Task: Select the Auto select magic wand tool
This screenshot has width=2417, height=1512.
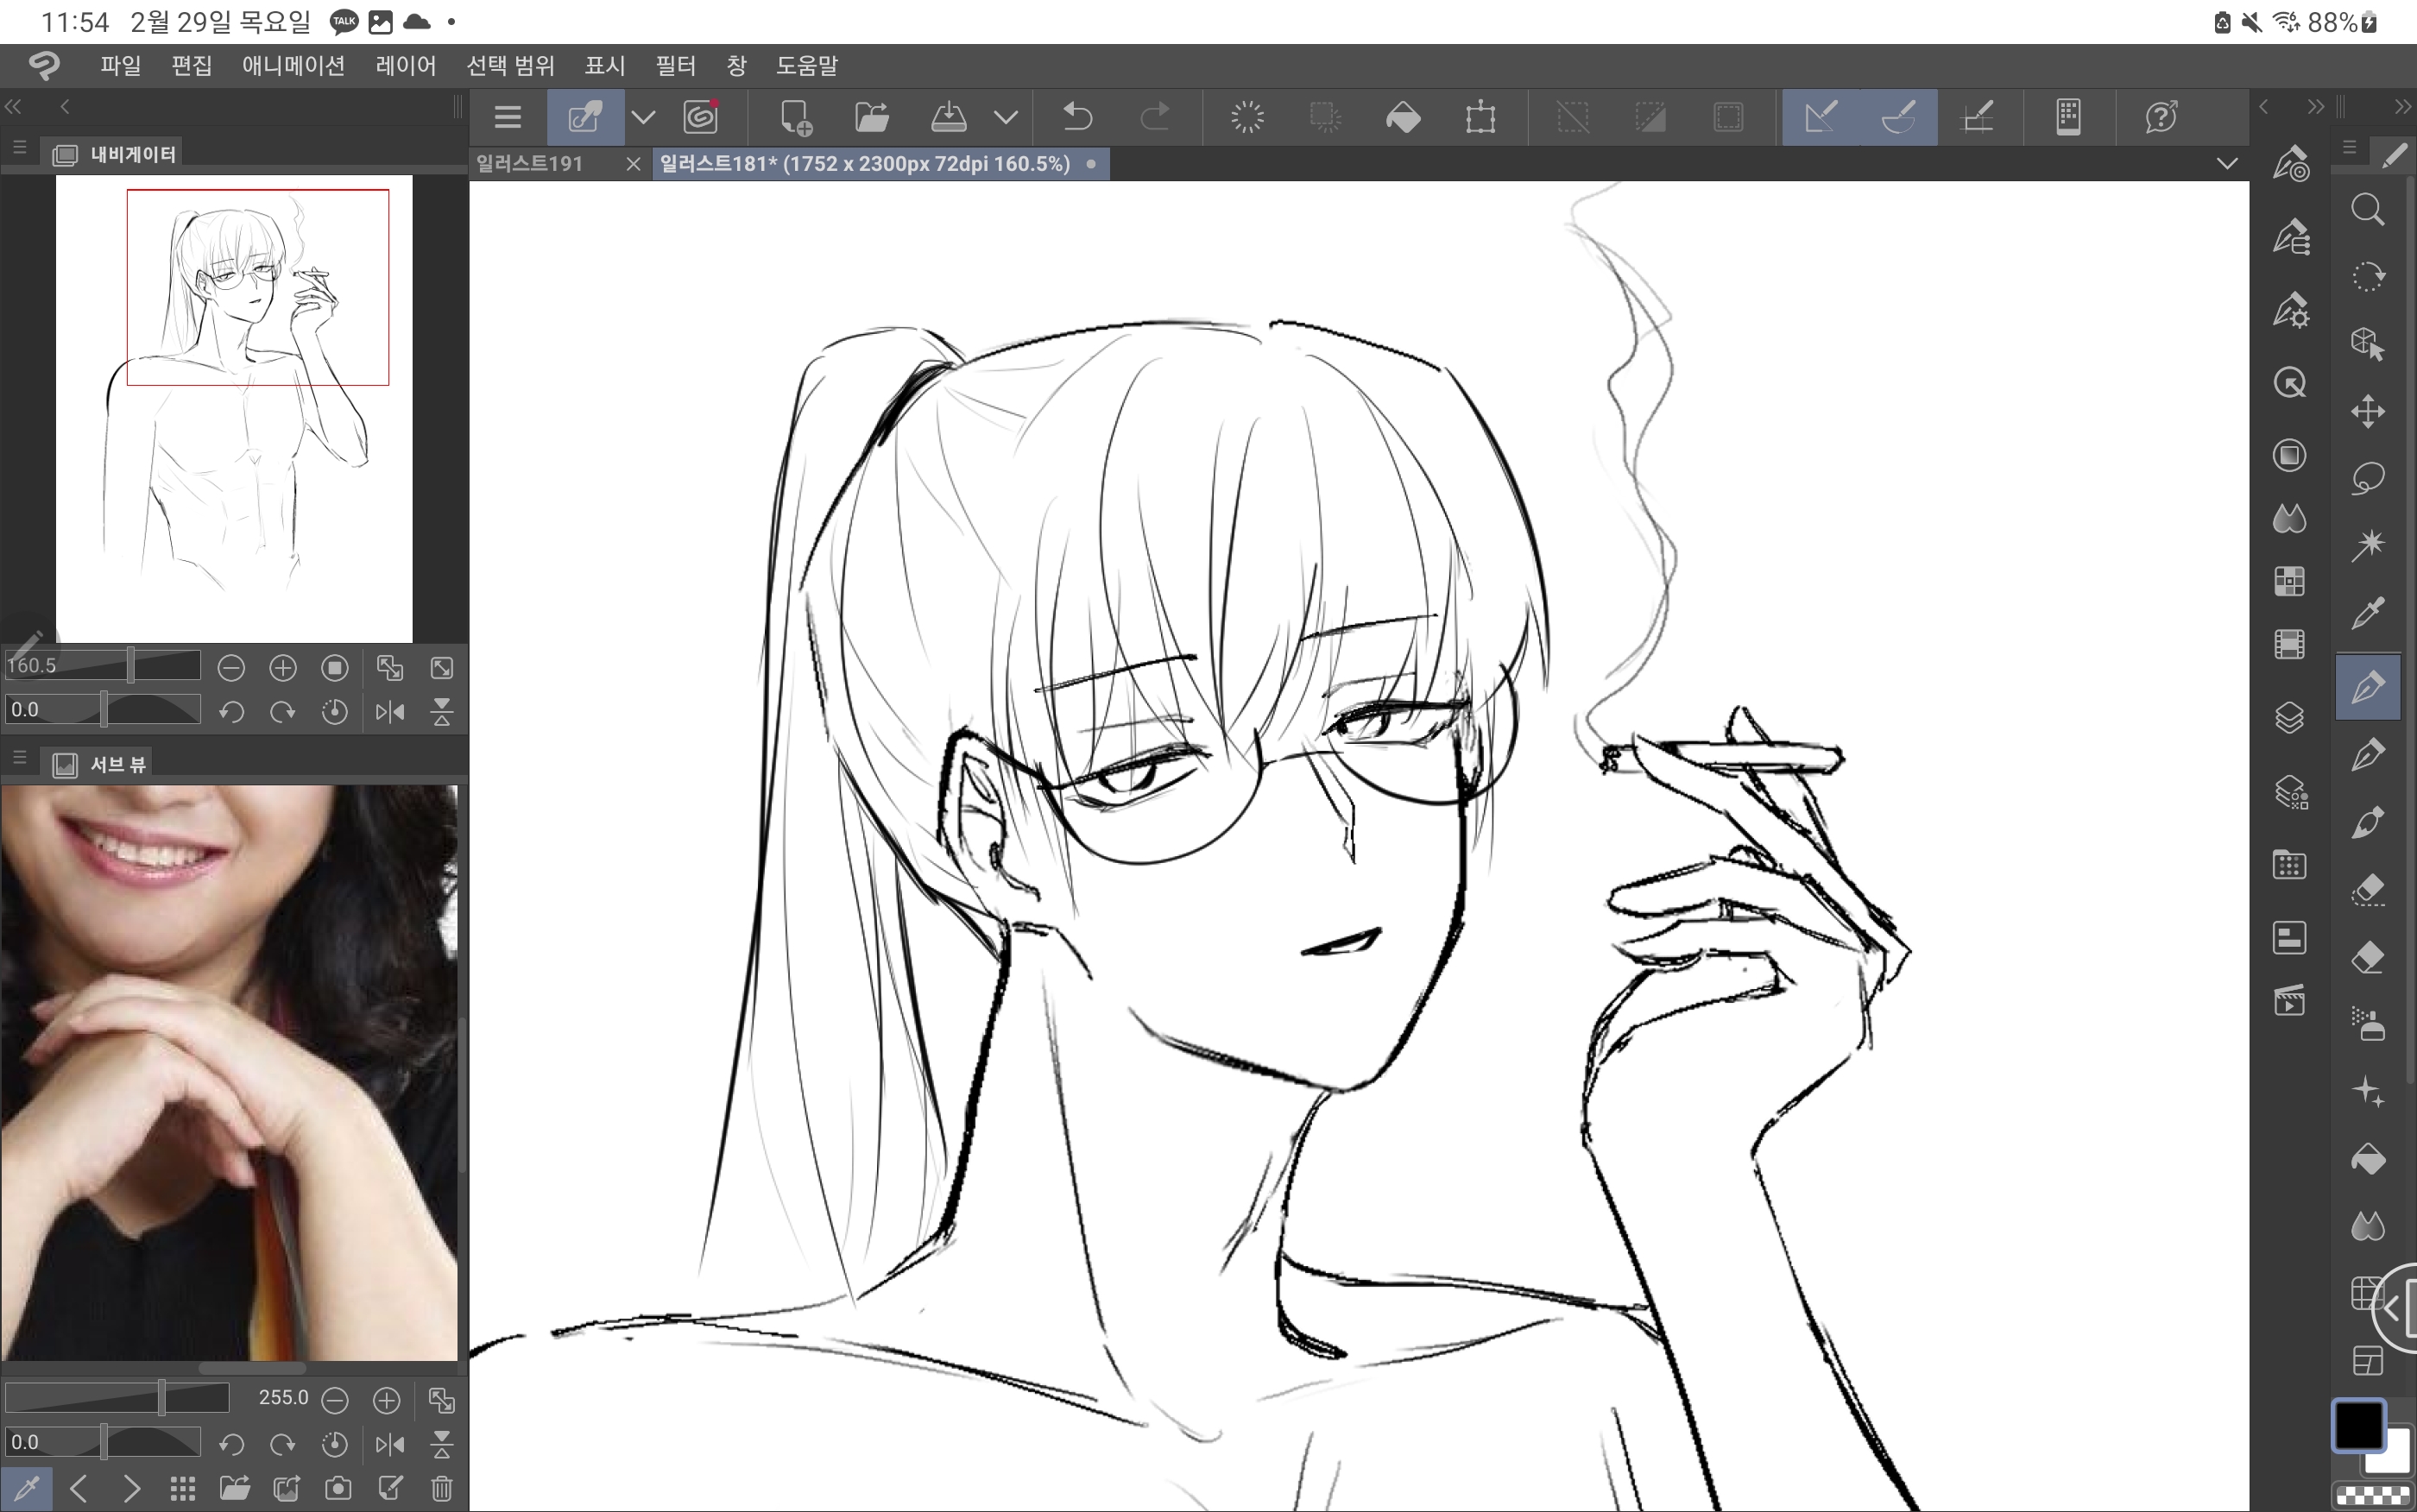Action: click(2367, 545)
